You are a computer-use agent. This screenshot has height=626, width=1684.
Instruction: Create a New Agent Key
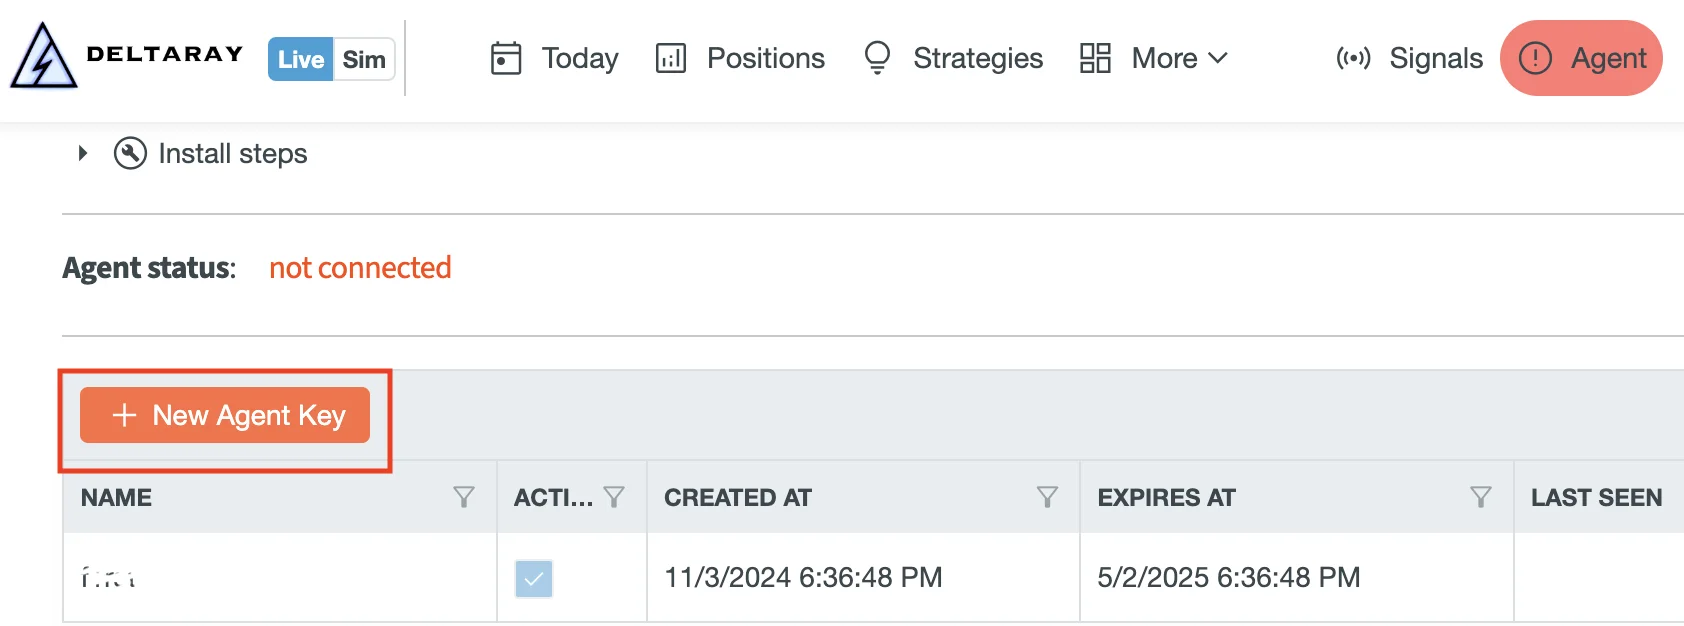pos(225,415)
